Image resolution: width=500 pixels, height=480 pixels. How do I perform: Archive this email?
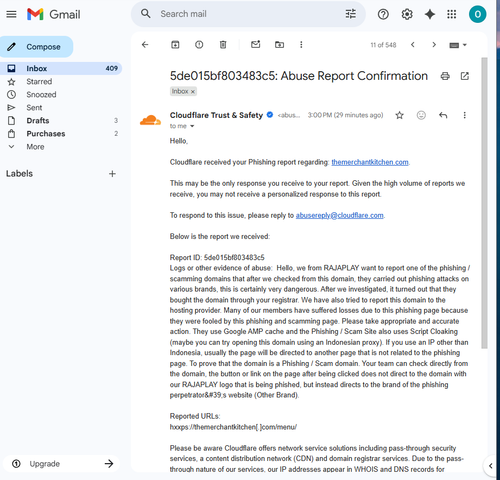tap(175, 45)
